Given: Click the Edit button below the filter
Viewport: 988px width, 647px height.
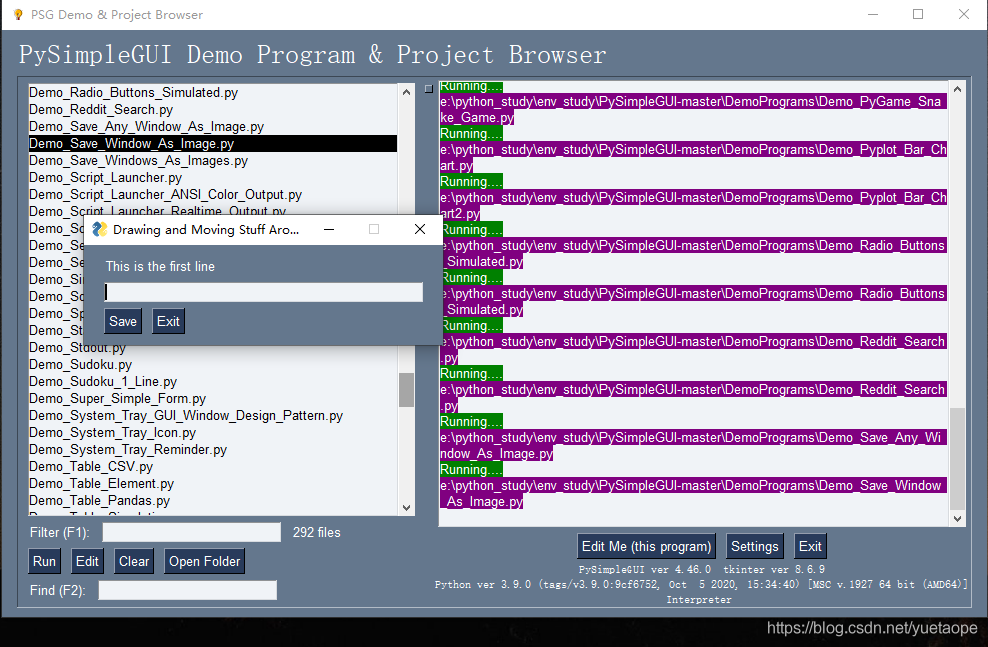Looking at the screenshot, I should point(87,561).
